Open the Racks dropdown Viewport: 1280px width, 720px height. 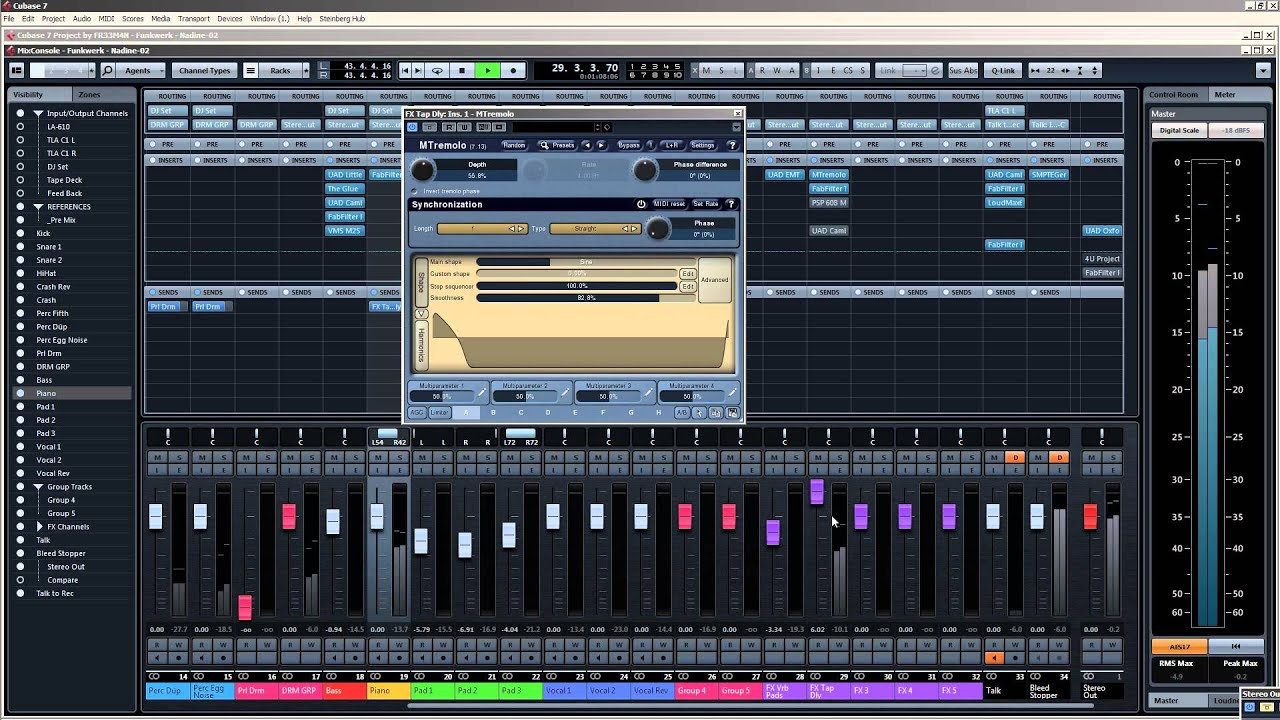[281, 70]
